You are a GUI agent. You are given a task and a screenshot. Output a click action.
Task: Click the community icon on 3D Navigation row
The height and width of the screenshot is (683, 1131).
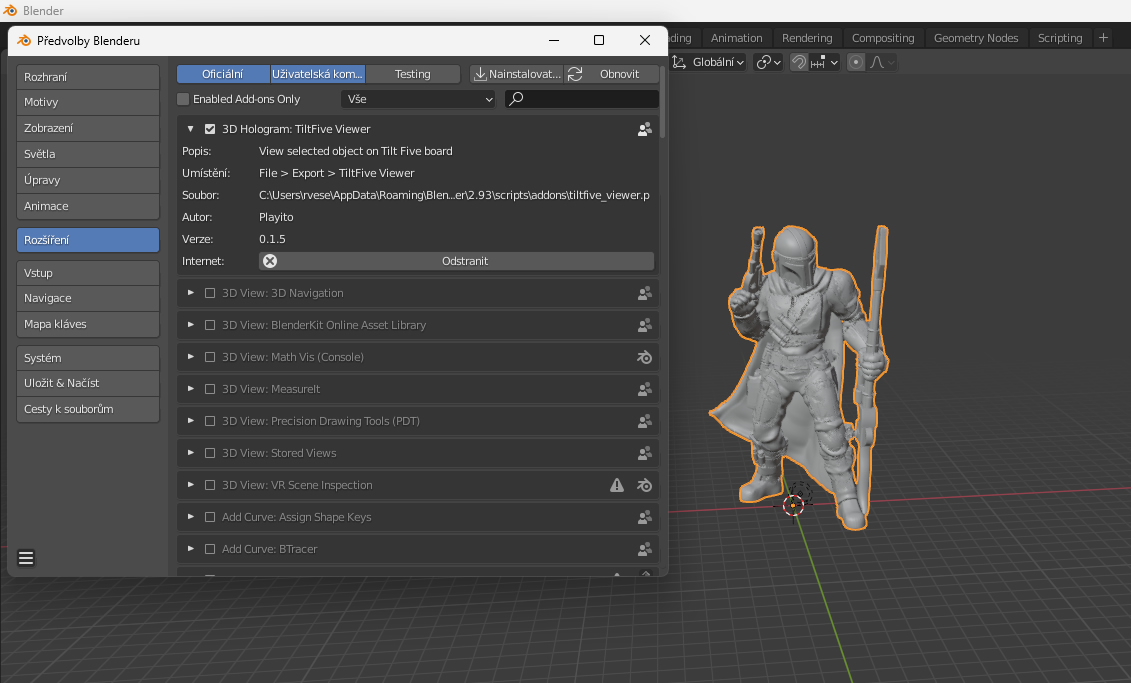coord(644,294)
